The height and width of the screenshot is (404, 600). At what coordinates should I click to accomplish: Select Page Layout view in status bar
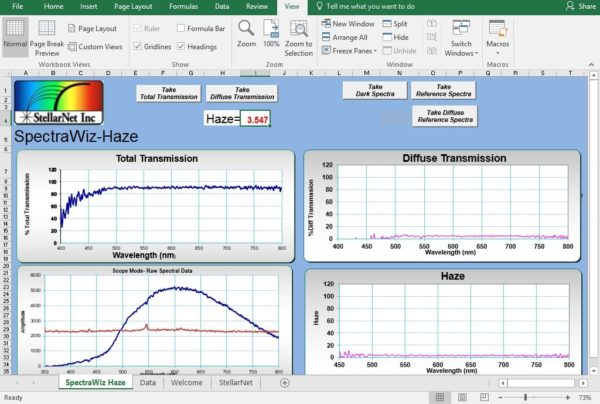click(462, 397)
